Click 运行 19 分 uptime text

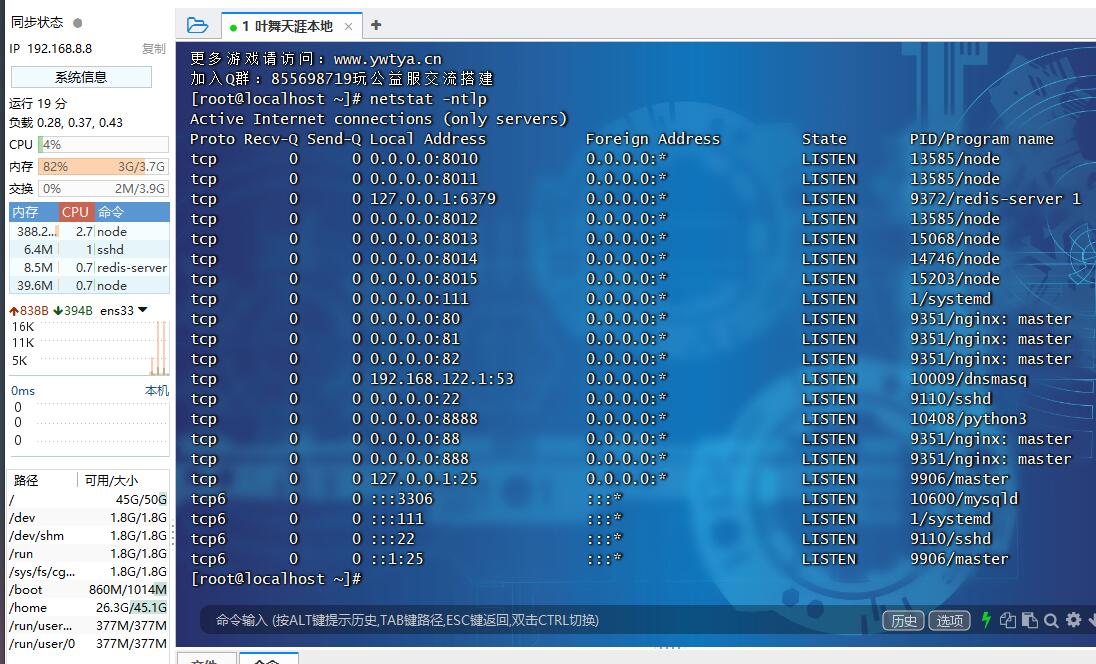[38, 103]
